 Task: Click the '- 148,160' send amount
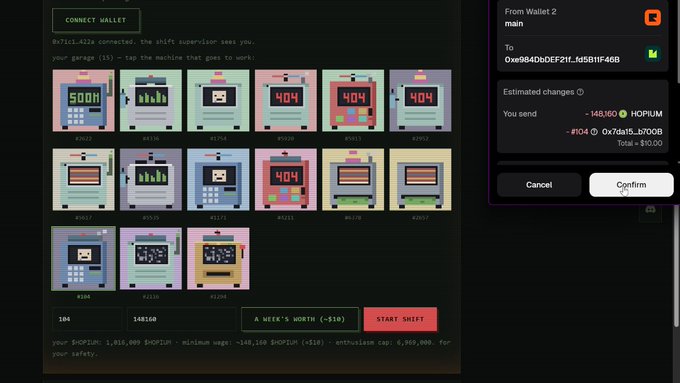[601, 114]
